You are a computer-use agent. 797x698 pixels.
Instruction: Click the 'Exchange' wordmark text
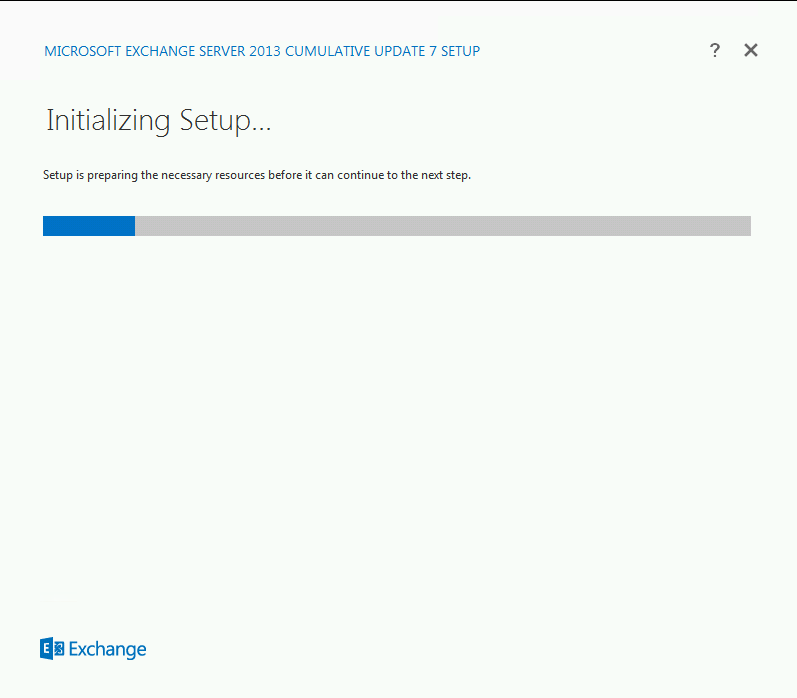(x=107, y=649)
